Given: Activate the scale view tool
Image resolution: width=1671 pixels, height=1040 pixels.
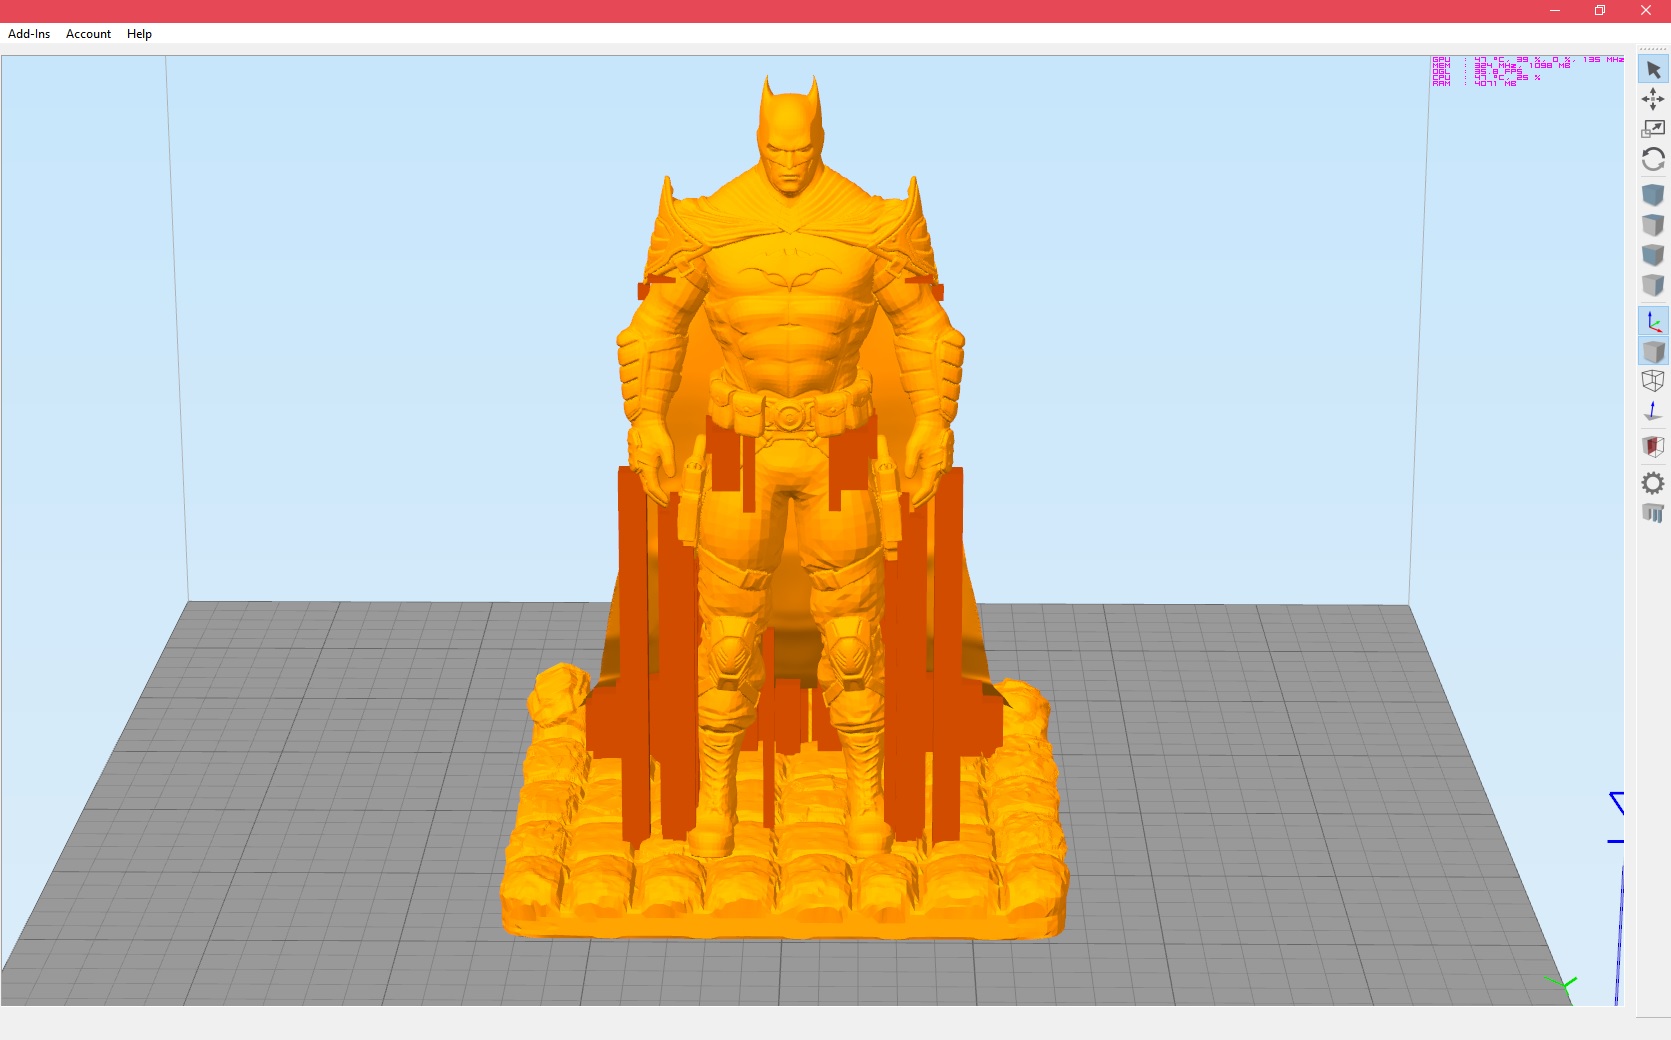Looking at the screenshot, I should coord(1653,129).
